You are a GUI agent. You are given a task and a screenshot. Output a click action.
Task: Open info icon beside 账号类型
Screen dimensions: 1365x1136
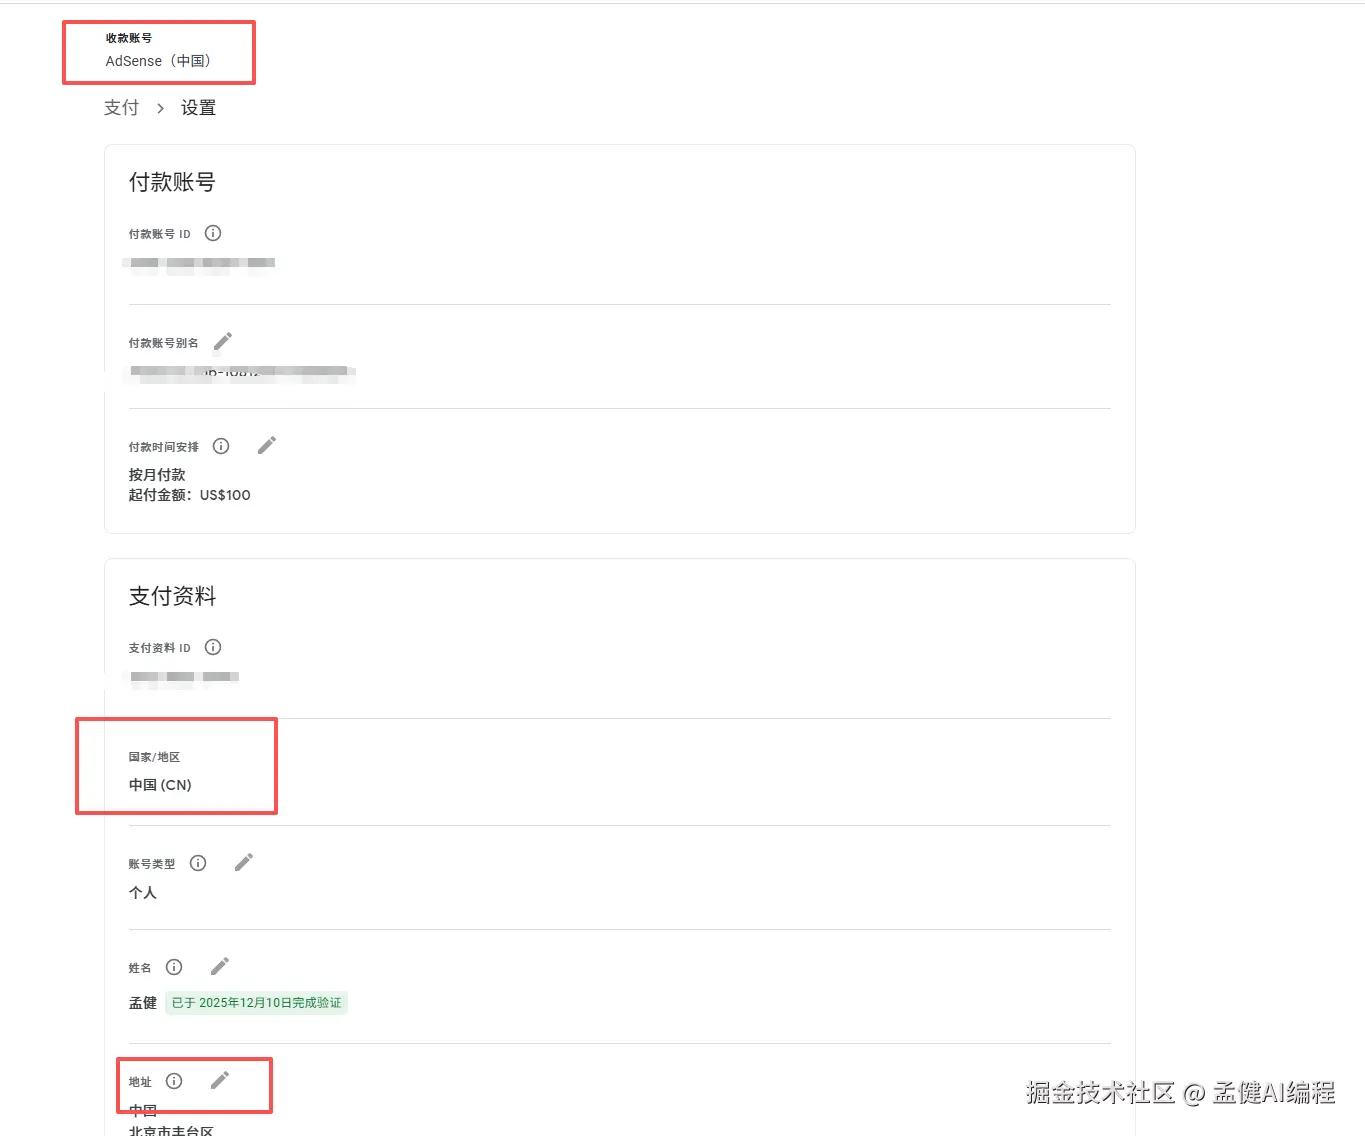(198, 863)
